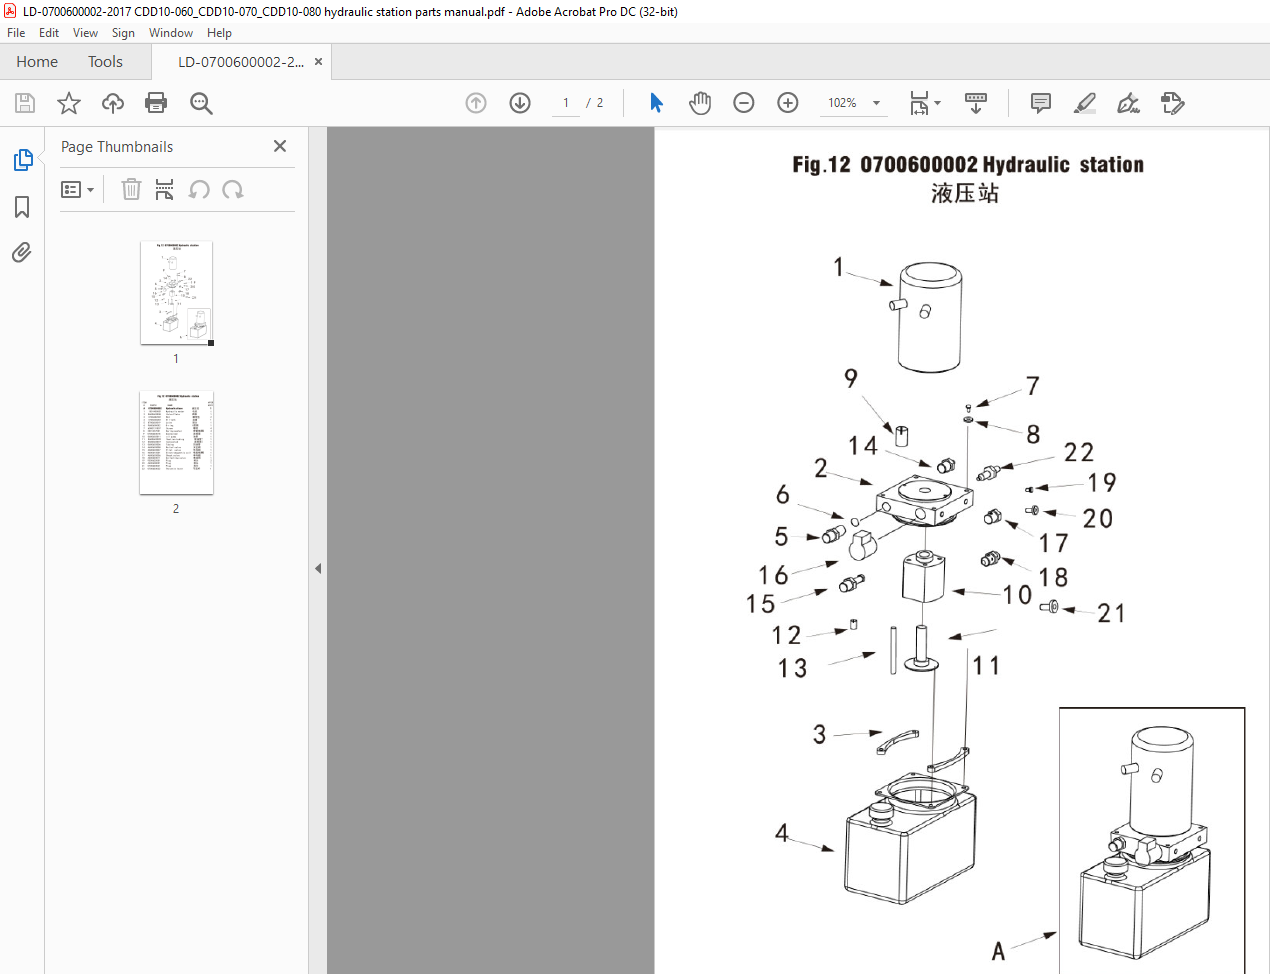Image resolution: width=1270 pixels, height=974 pixels.
Task: Select the Highlight text tool
Action: tap(1085, 103)
